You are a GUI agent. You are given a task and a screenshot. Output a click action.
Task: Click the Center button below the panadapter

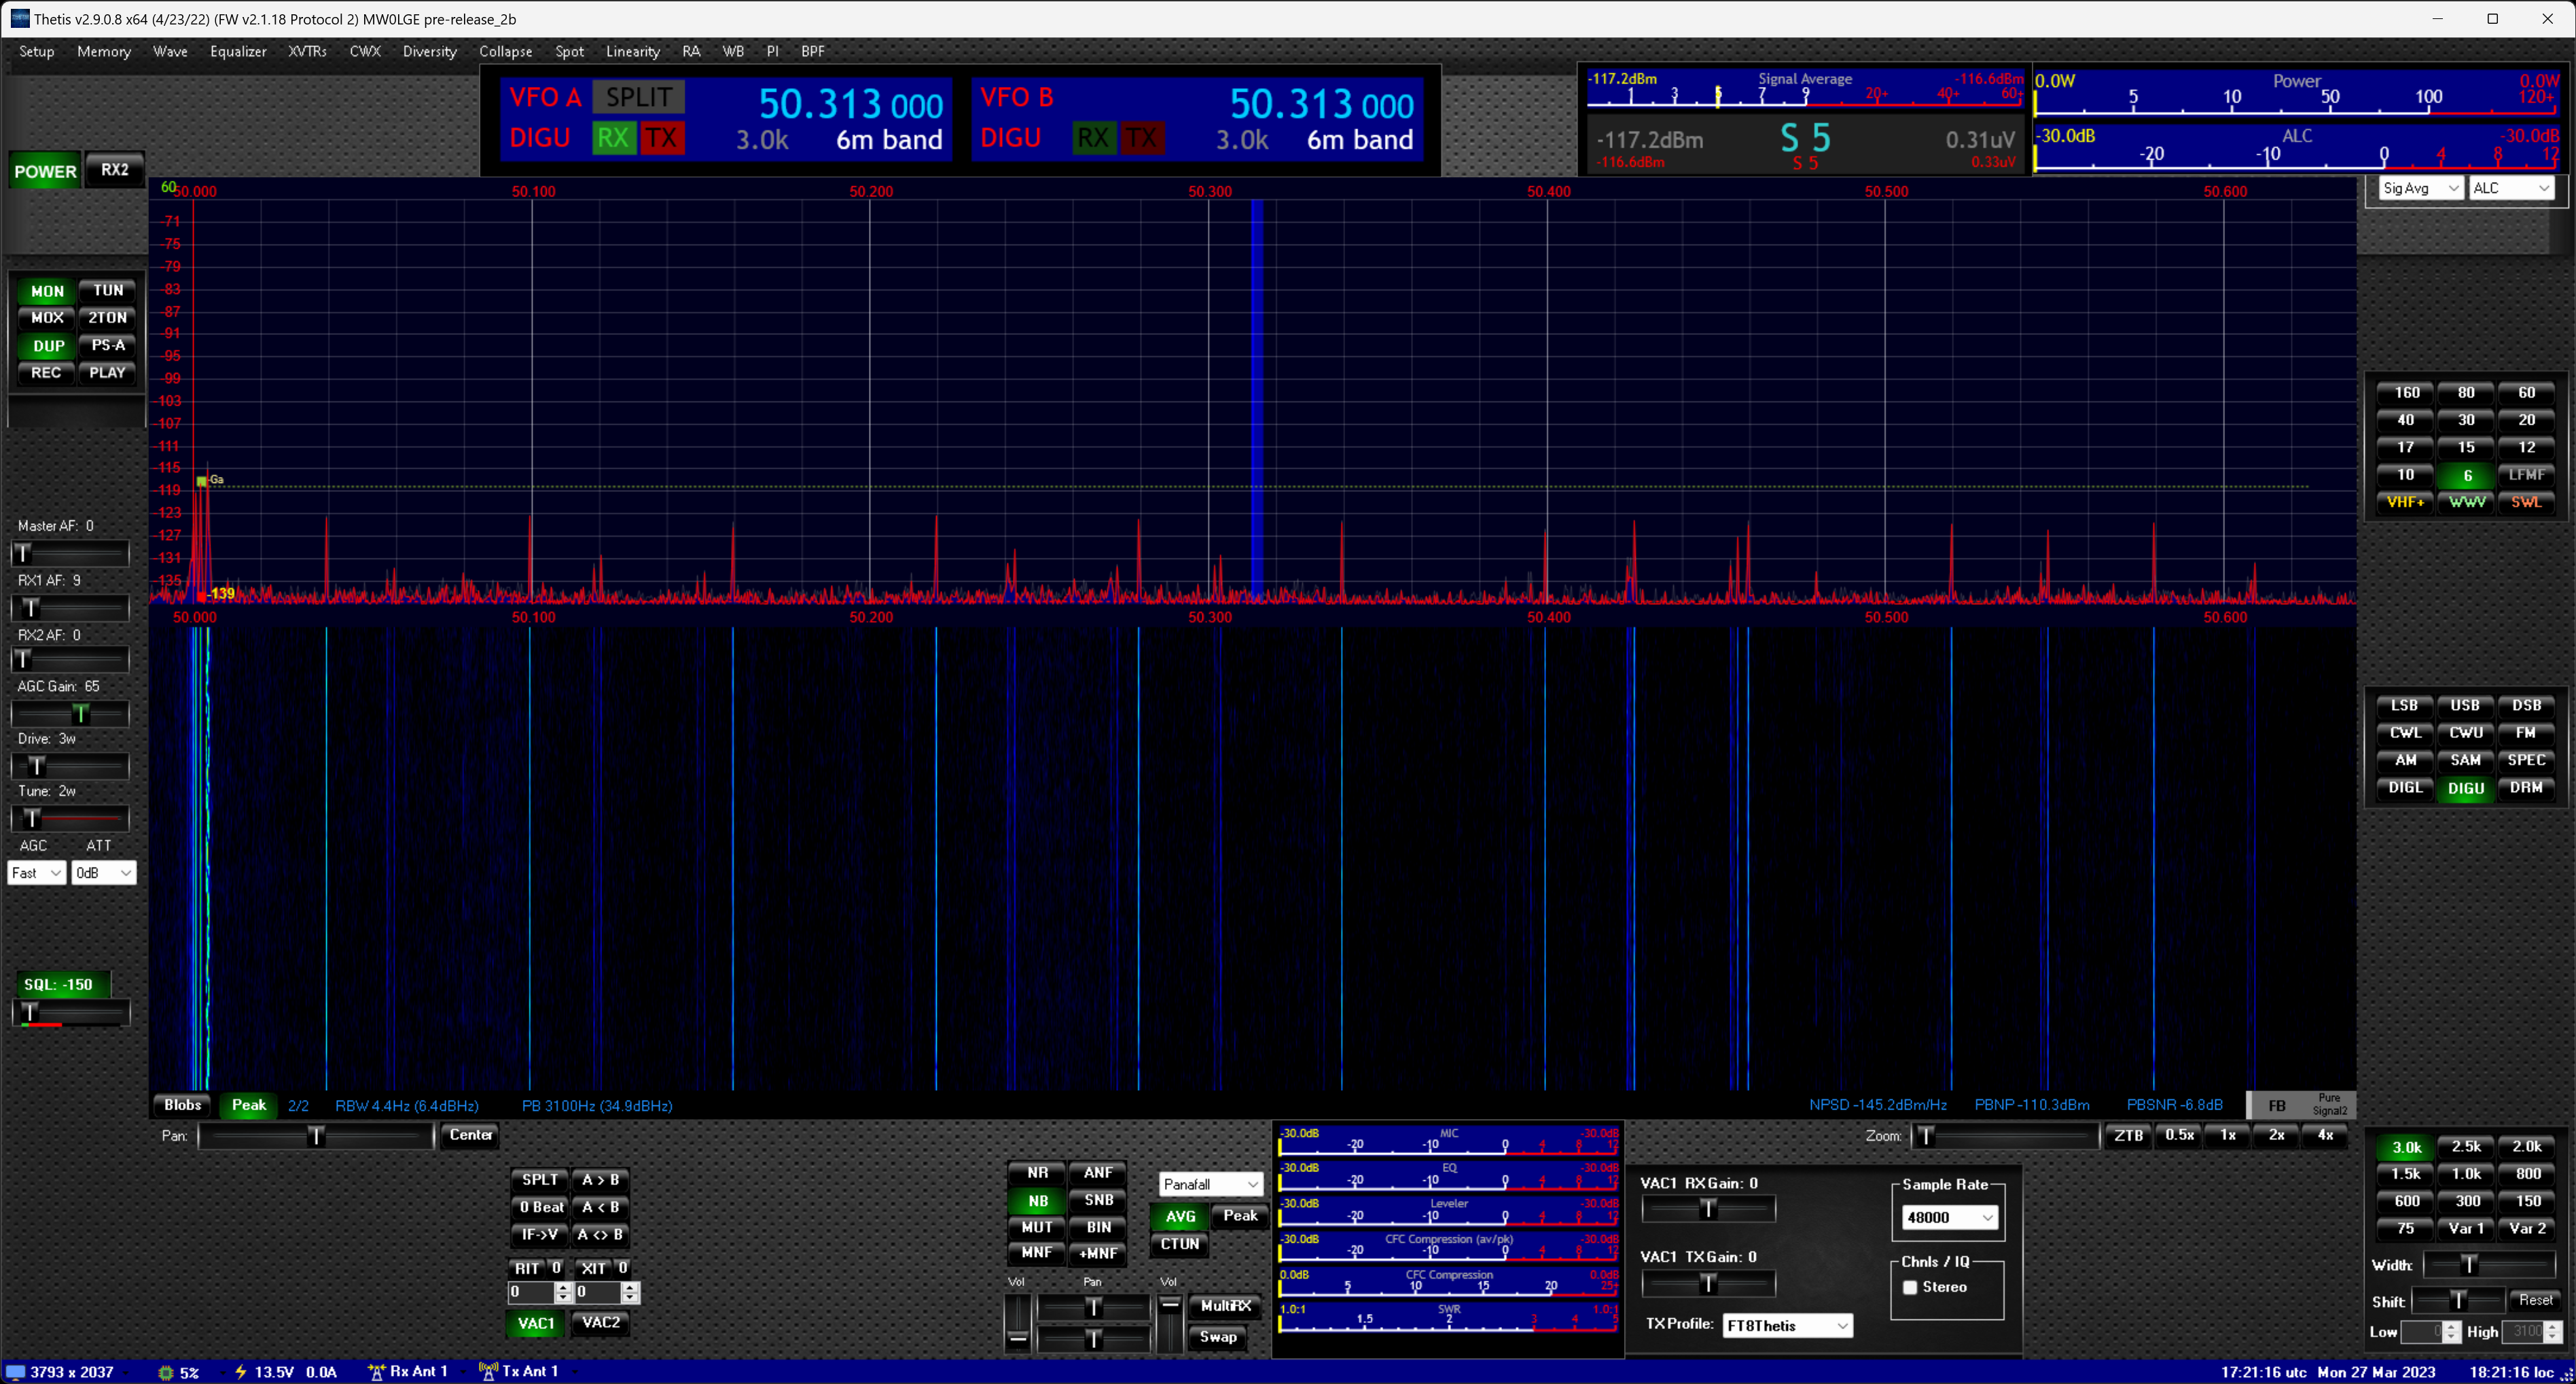click(x=470, y=1135)
